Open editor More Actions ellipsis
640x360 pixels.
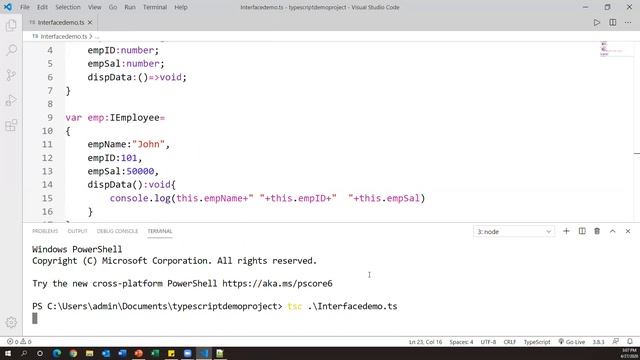click(x=628, y=22)
